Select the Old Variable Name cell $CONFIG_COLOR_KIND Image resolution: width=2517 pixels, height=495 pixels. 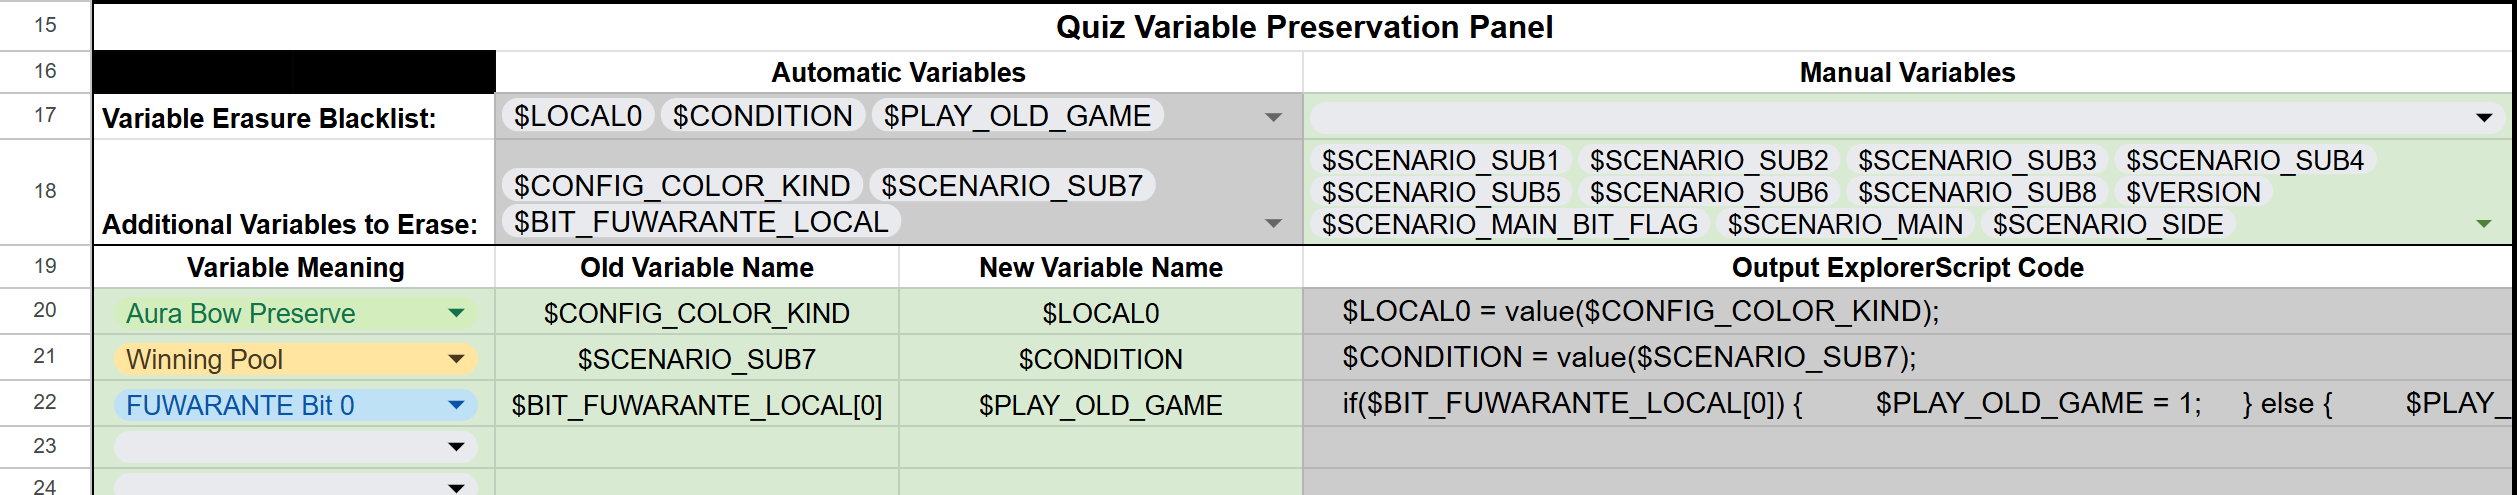click(697, 313)
